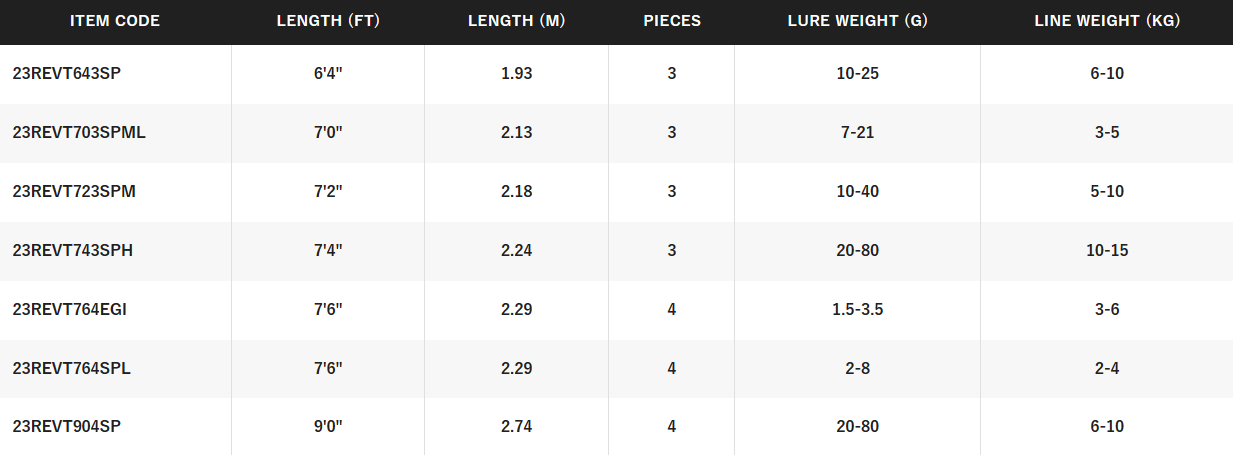Select item code 23REVT643SP
Screen dimensions: 1233x455
tap(68, 74)
